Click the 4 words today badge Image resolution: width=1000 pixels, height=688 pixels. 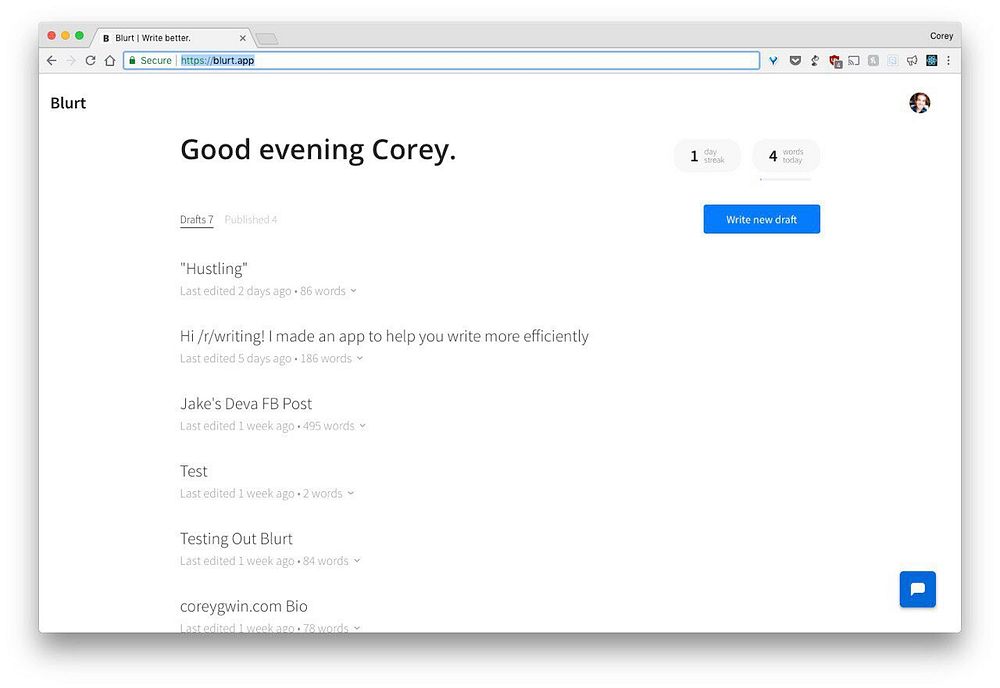[786, 156]
